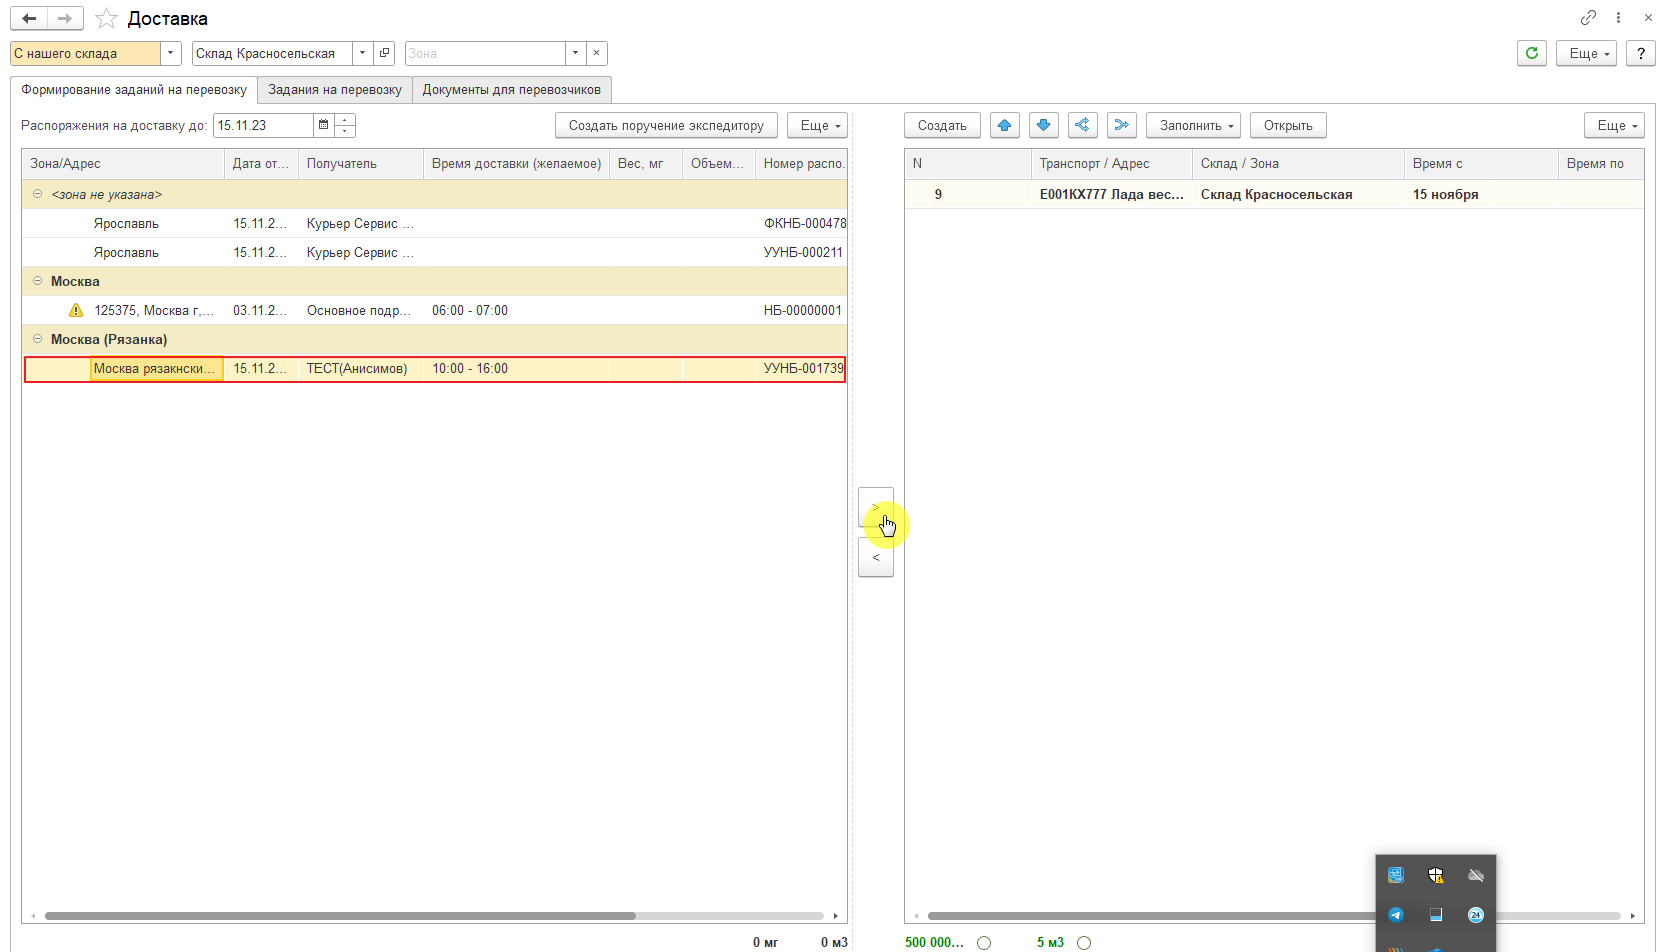Open the three-dot window options menu
Image resolution: width=1663 pixels, height=952 pixels.
click(1618, 18)
